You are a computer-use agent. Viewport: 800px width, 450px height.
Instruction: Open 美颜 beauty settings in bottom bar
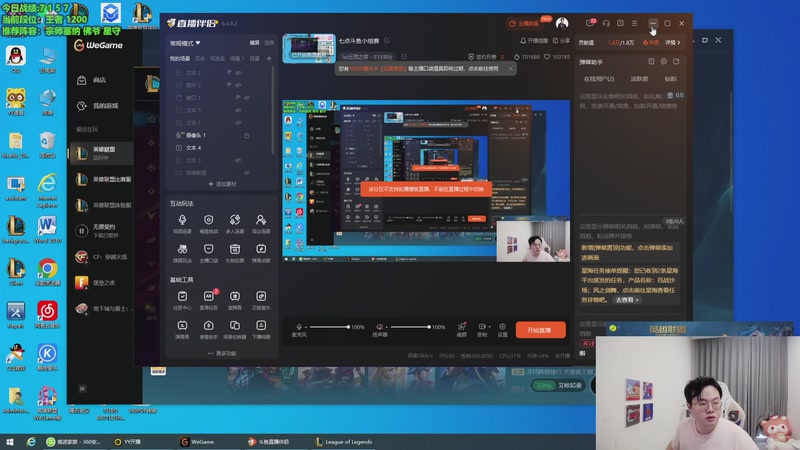[461, 329]
